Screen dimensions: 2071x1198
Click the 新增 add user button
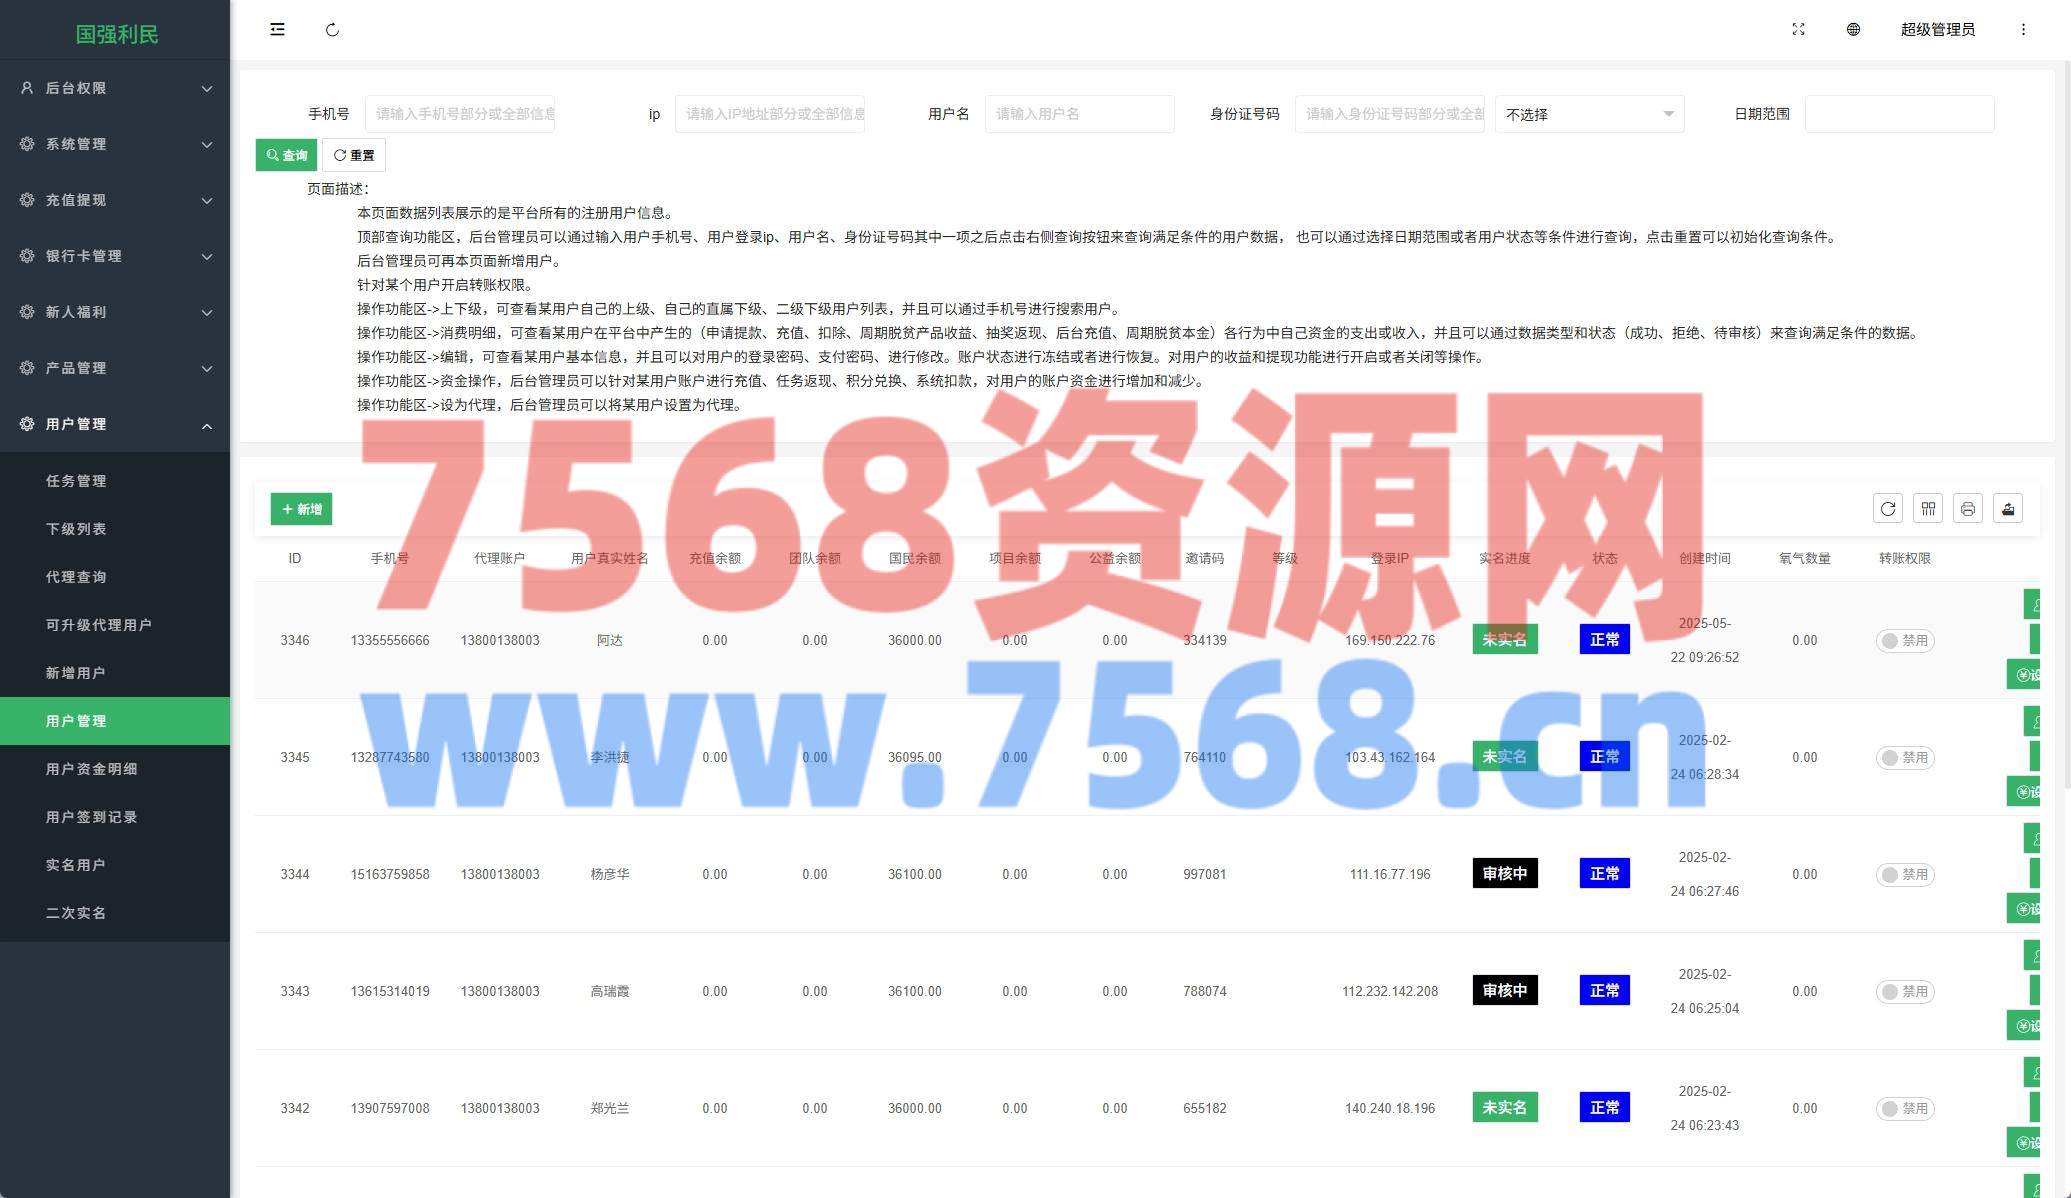[x=301, y=509]
